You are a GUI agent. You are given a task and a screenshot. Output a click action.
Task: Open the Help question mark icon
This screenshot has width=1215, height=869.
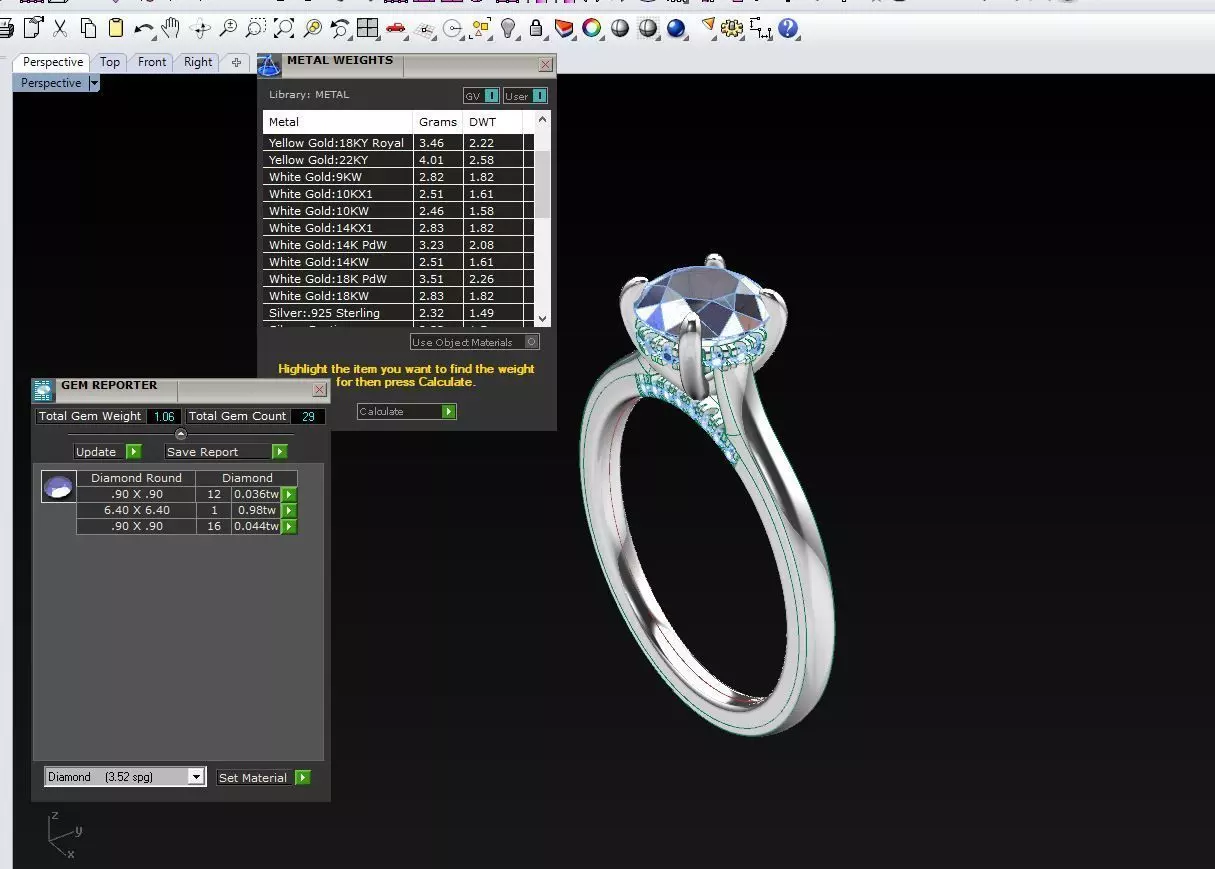point(788,28)
